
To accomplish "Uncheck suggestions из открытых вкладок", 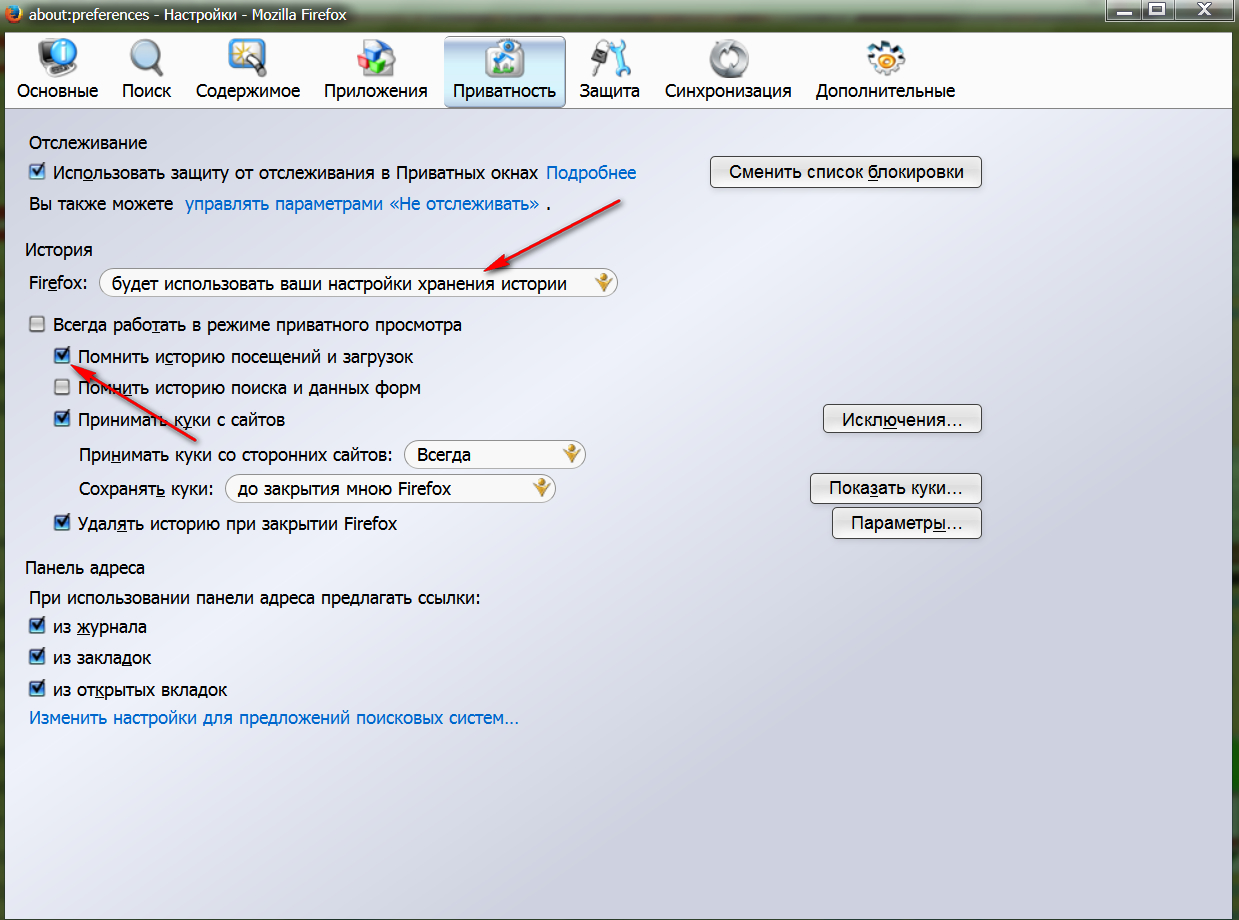I will click(x=37, y=689).
